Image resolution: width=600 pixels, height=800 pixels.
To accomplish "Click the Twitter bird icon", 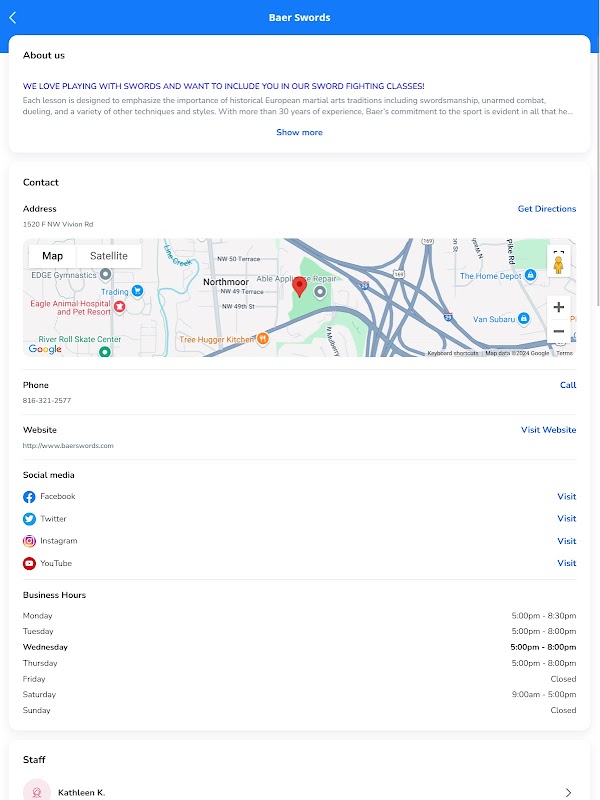I will (x=29, y=519).
